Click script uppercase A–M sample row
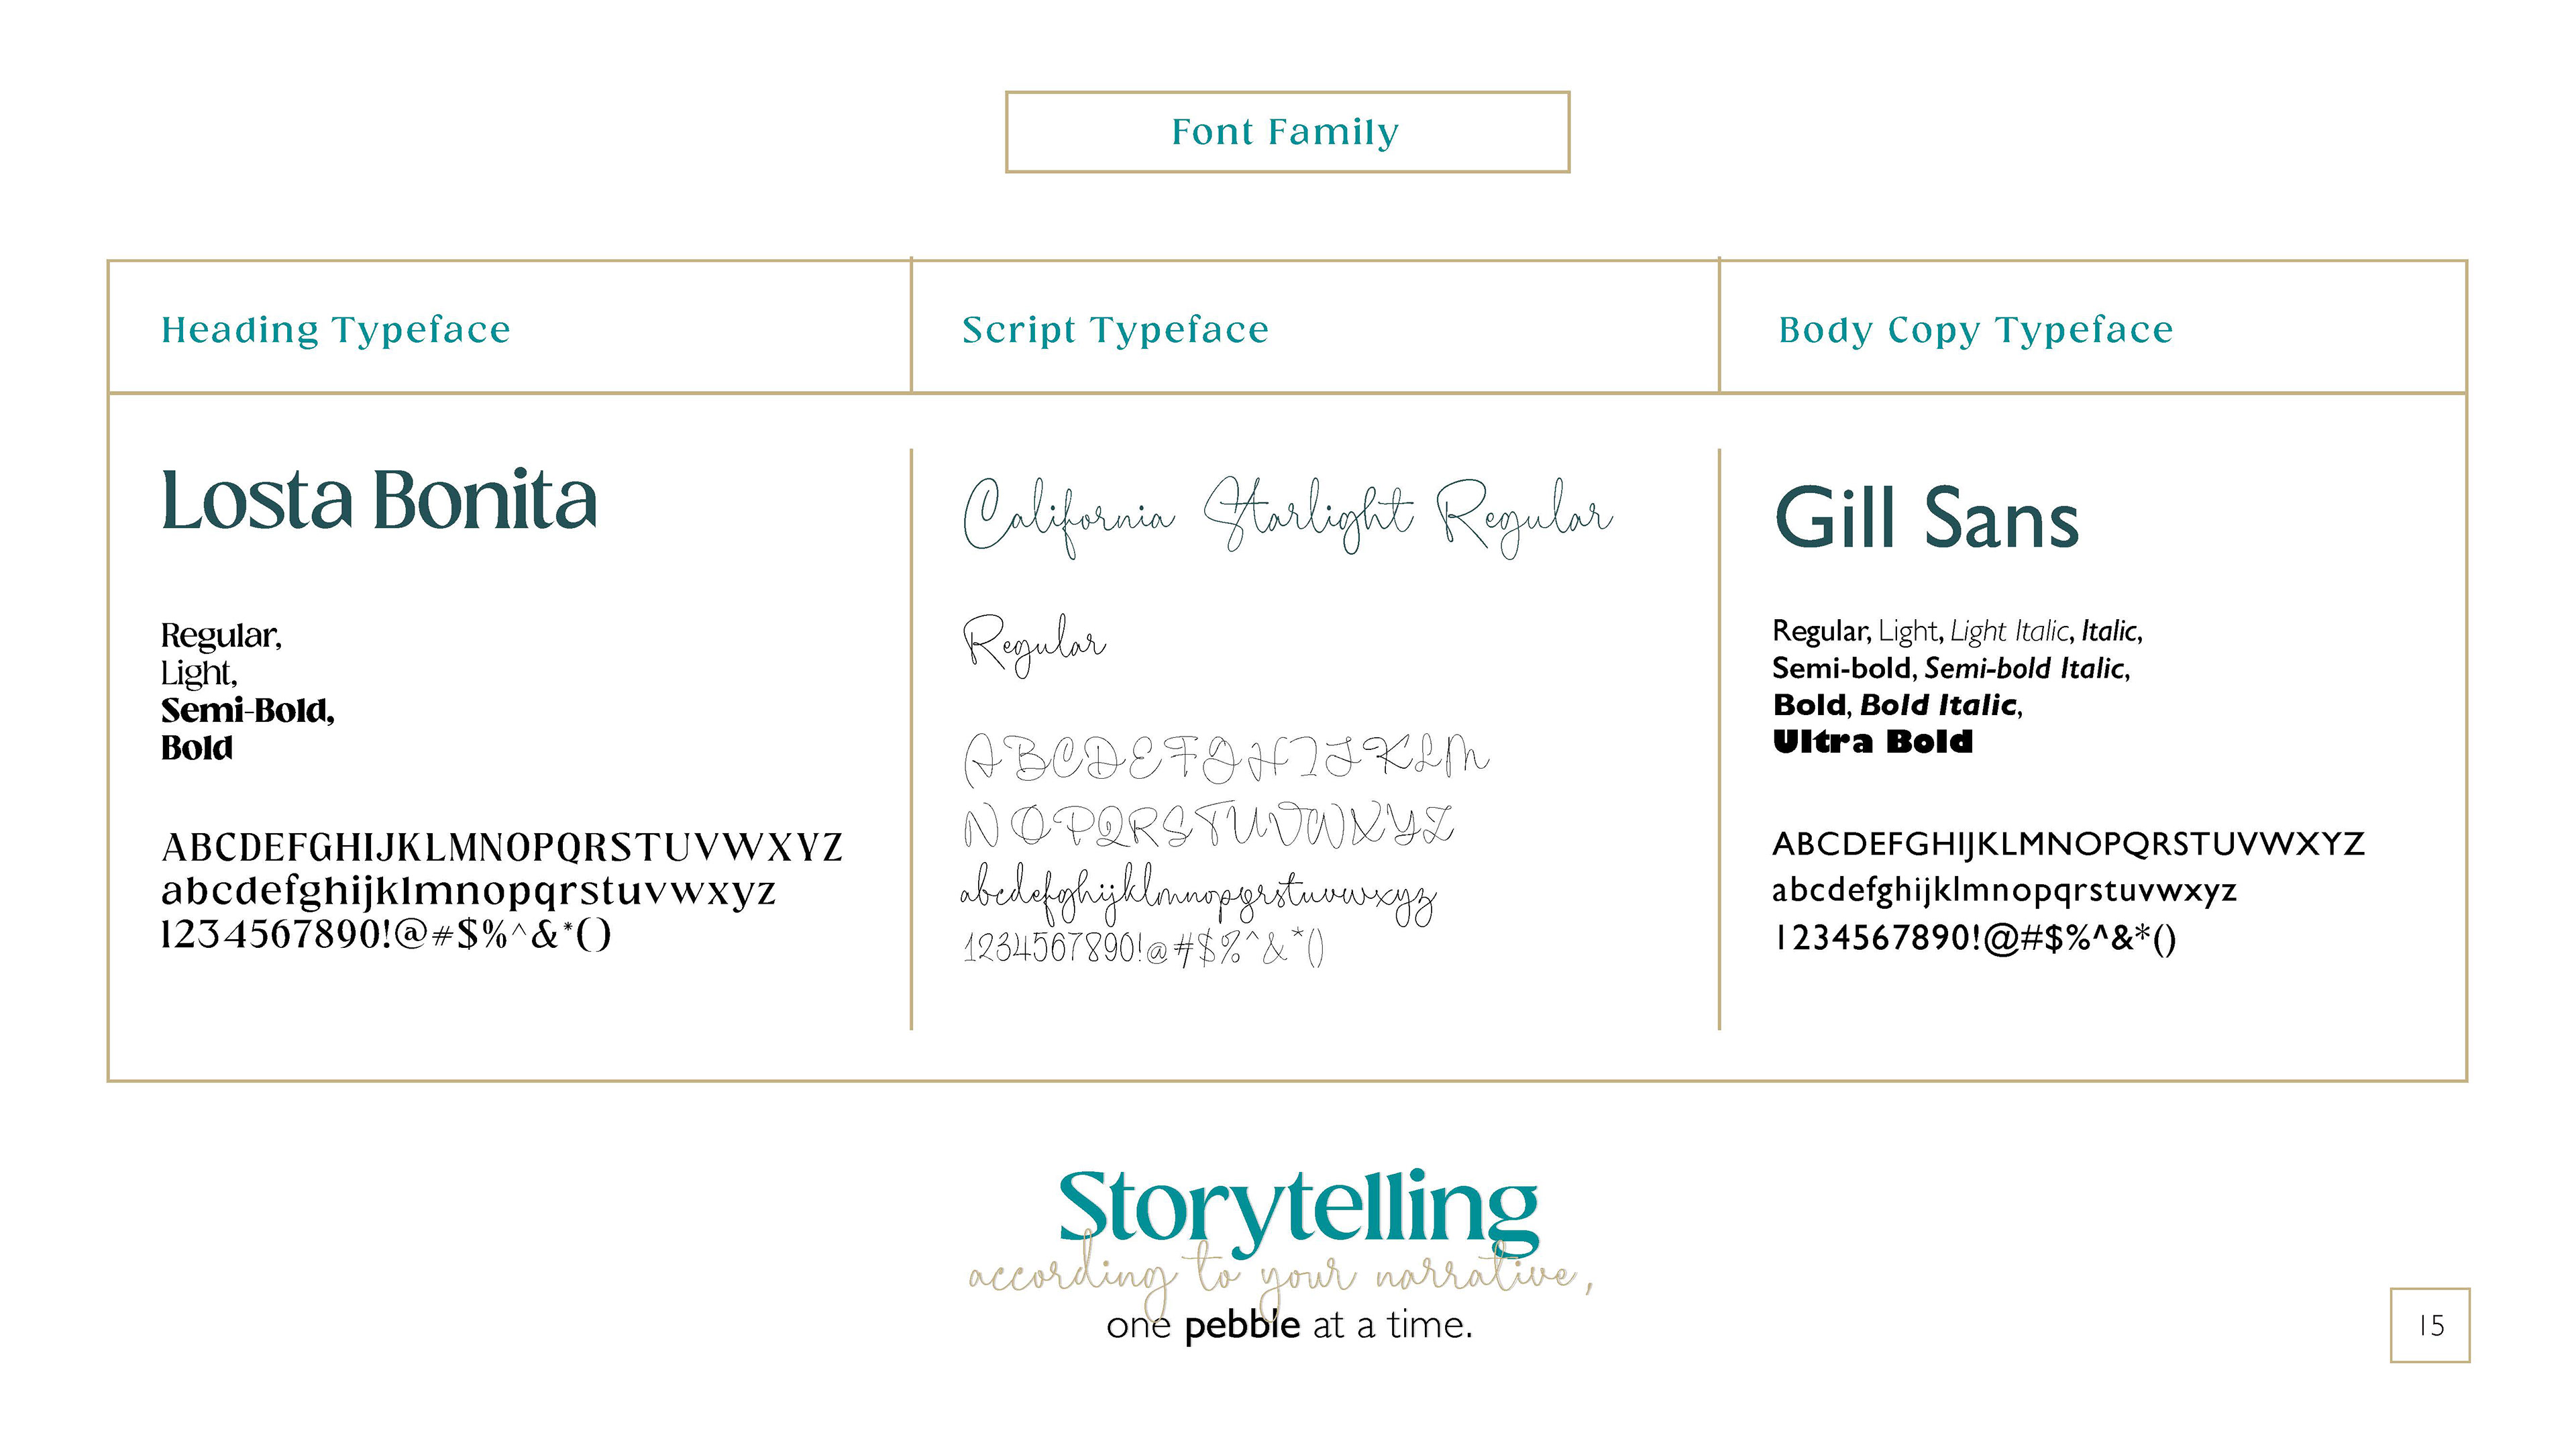 pos(1225,758)
